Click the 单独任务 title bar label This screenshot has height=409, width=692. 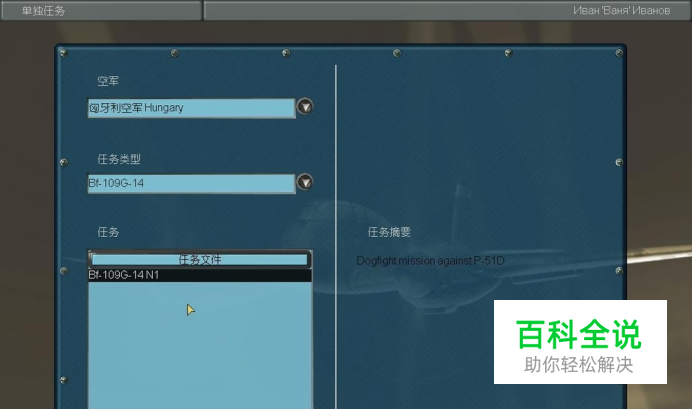[x=43, y=11]
